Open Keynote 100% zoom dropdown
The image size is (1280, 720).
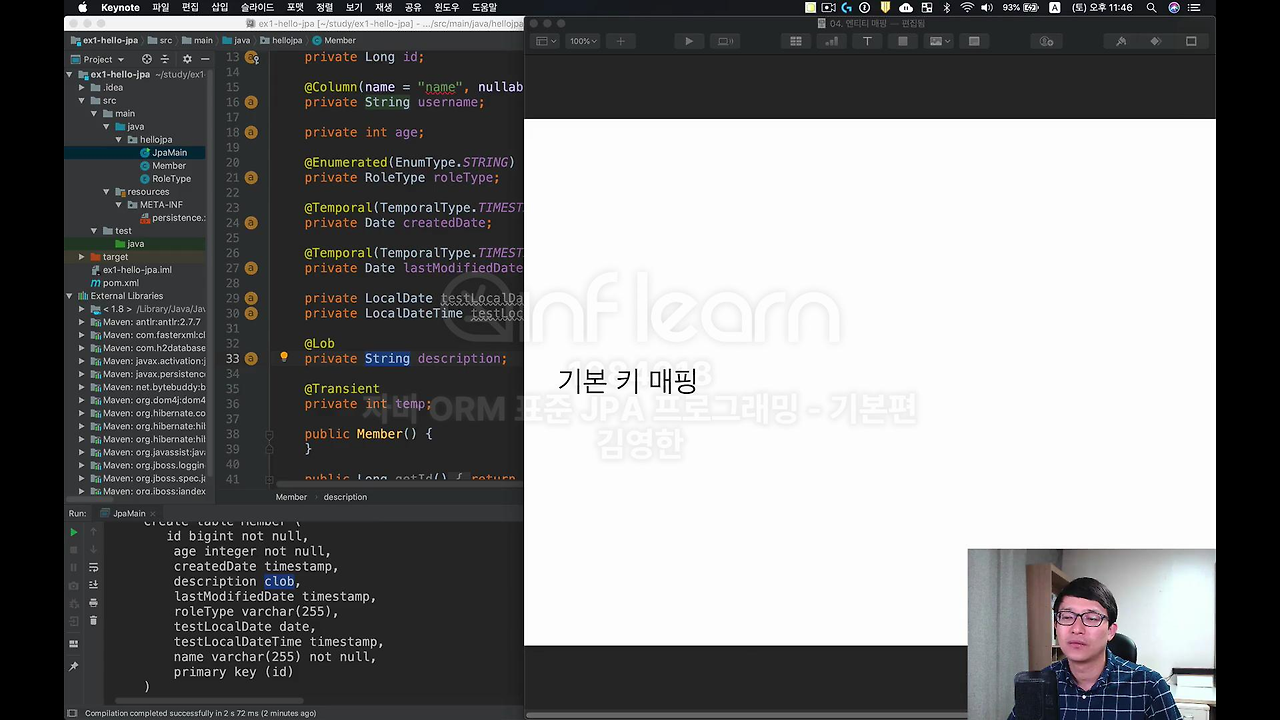coord(583,41)
